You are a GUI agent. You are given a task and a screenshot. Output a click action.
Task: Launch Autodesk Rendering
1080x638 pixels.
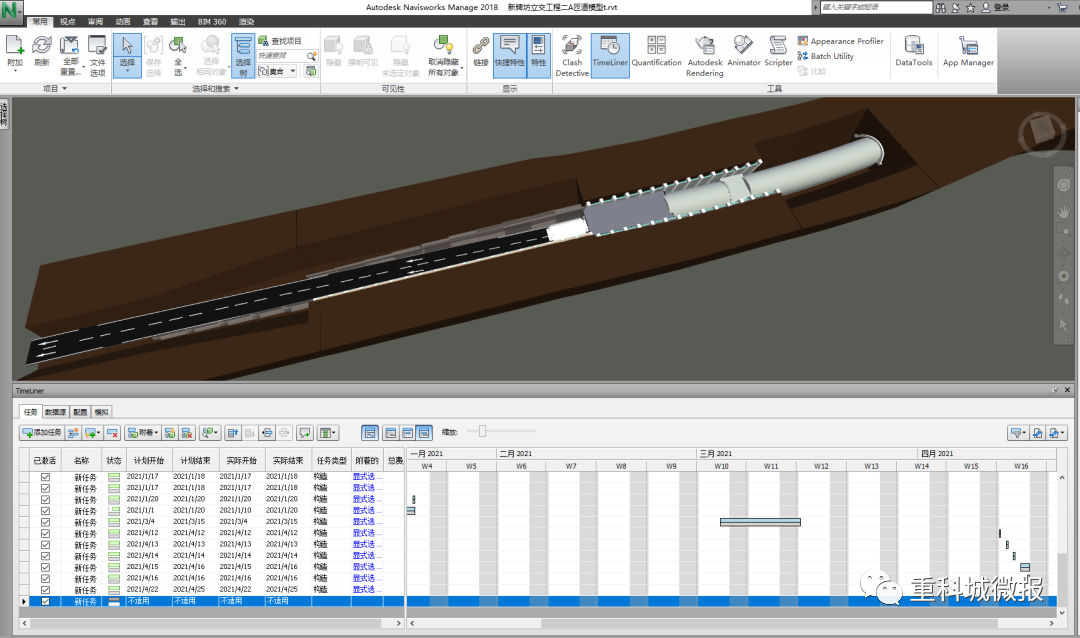(705, 56)
